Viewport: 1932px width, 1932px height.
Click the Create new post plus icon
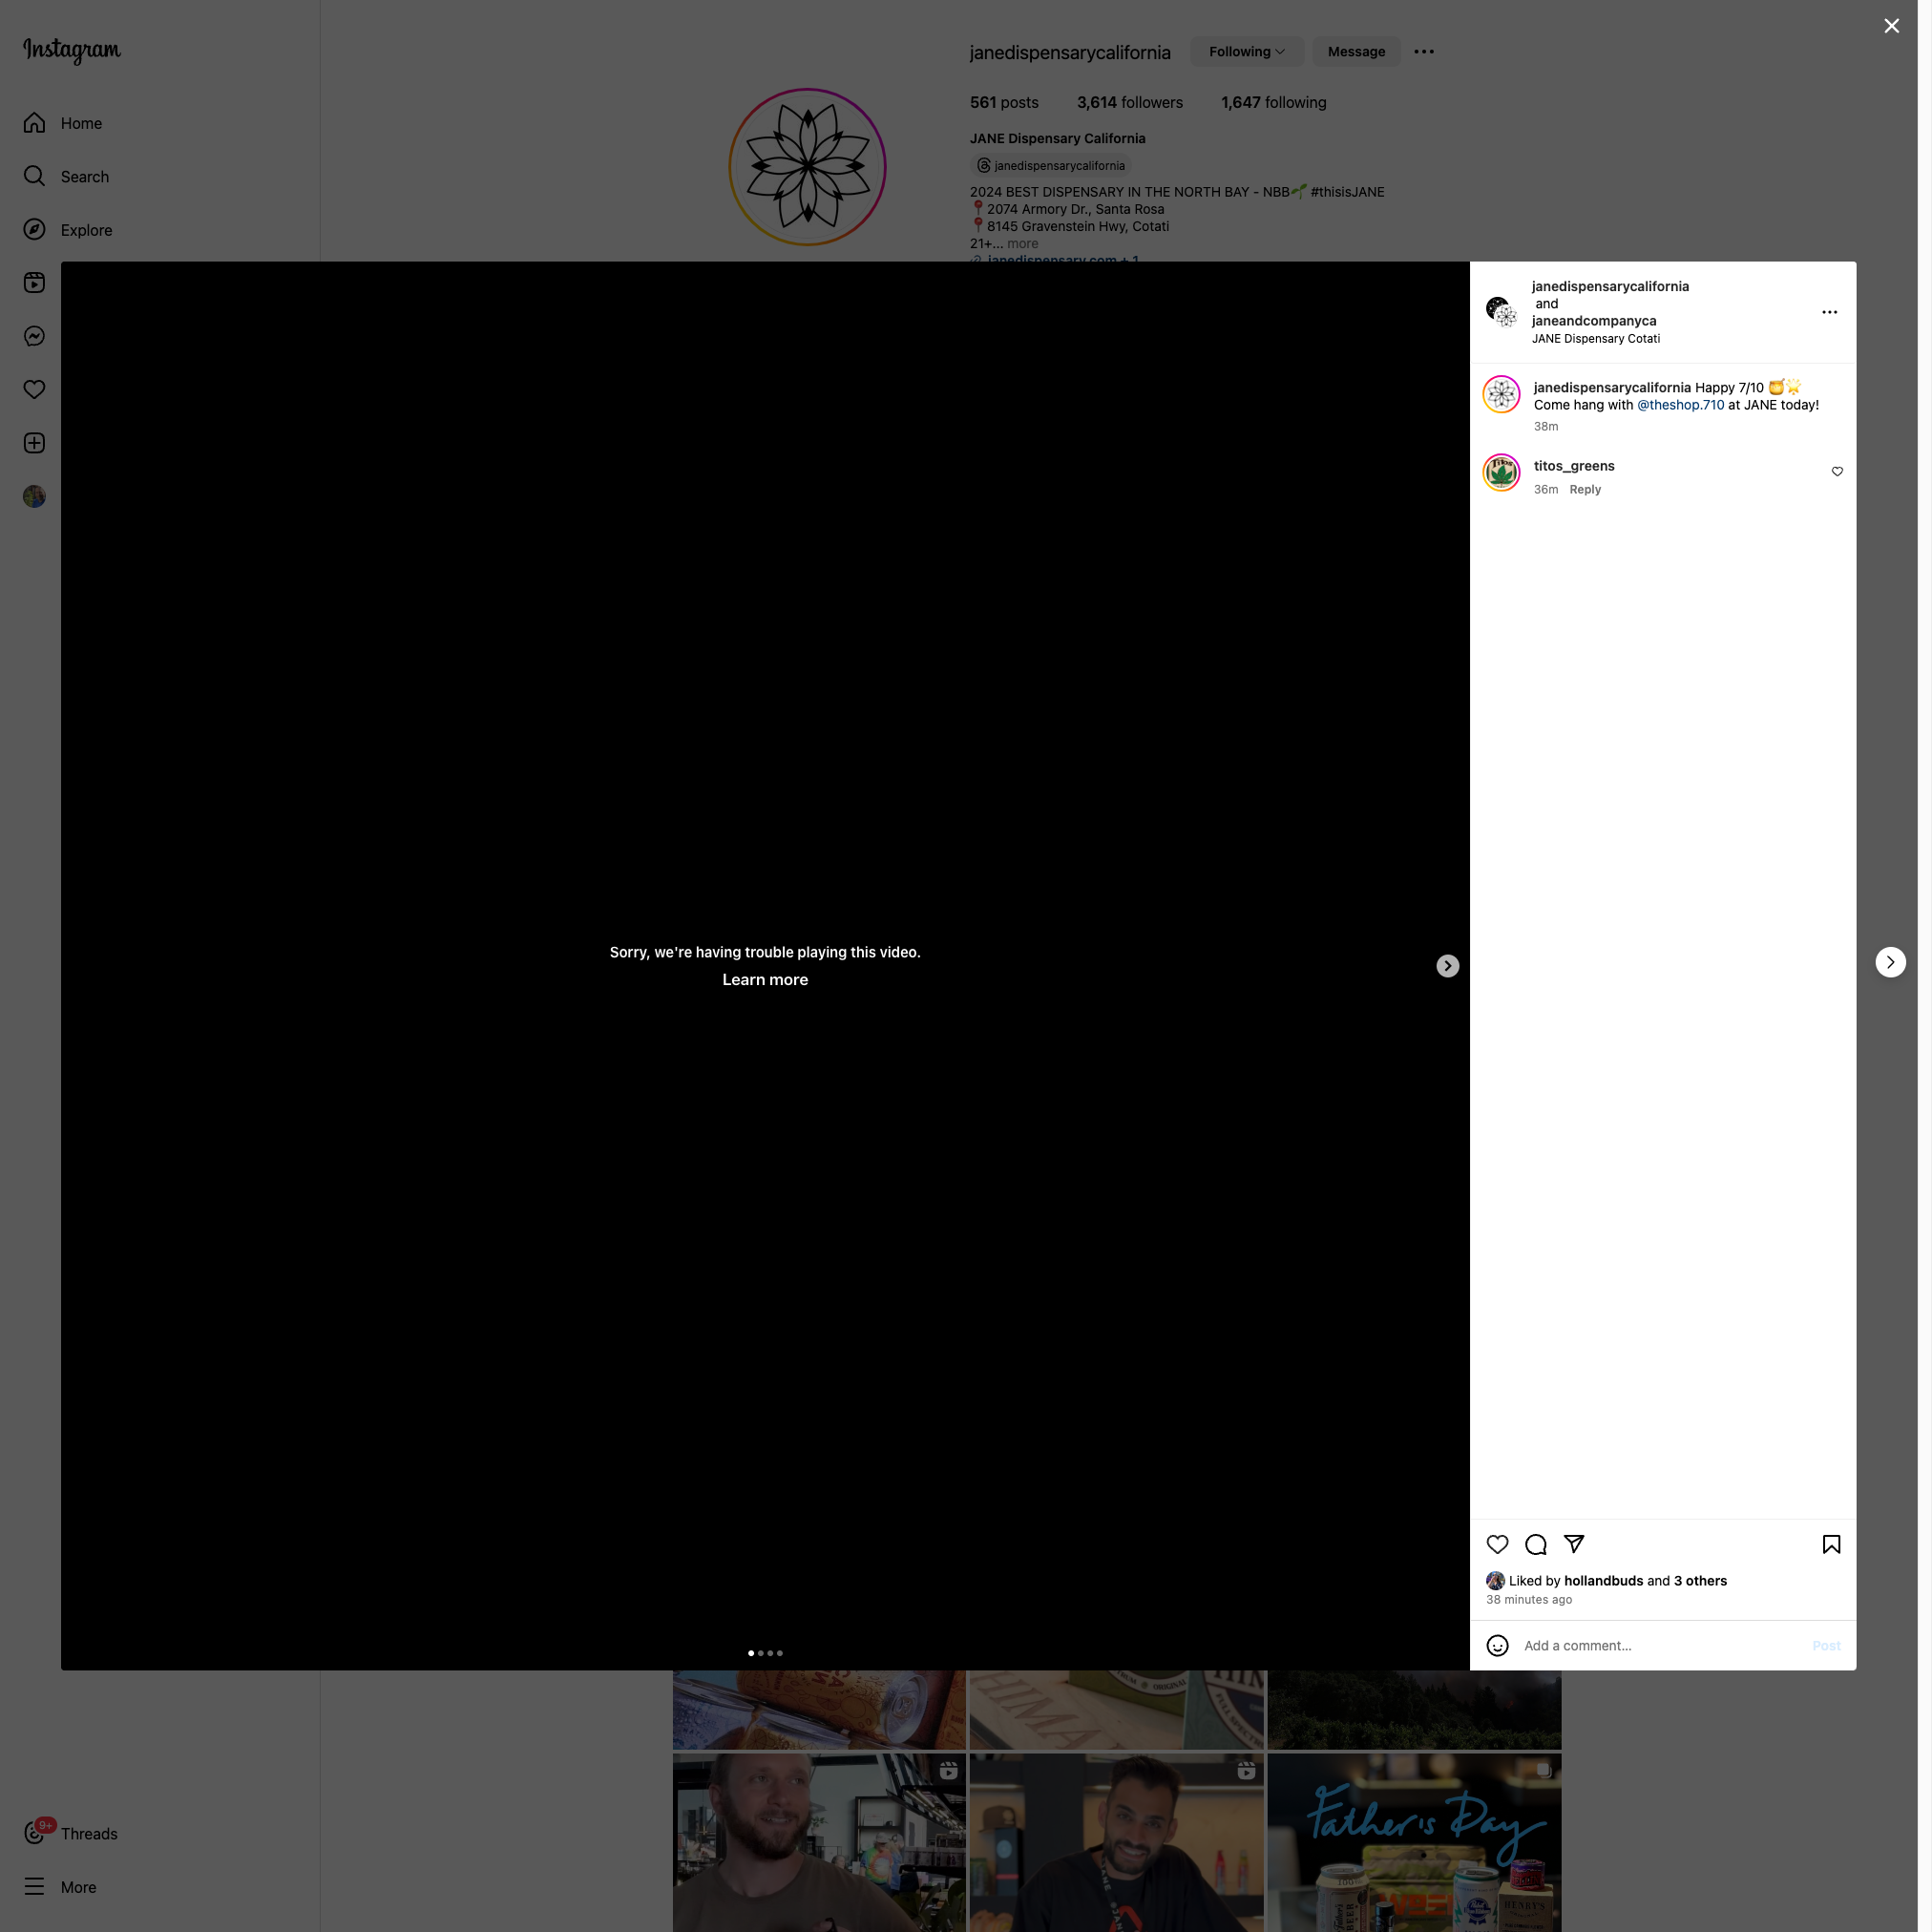pyautogui.click(x=34, y=443)
